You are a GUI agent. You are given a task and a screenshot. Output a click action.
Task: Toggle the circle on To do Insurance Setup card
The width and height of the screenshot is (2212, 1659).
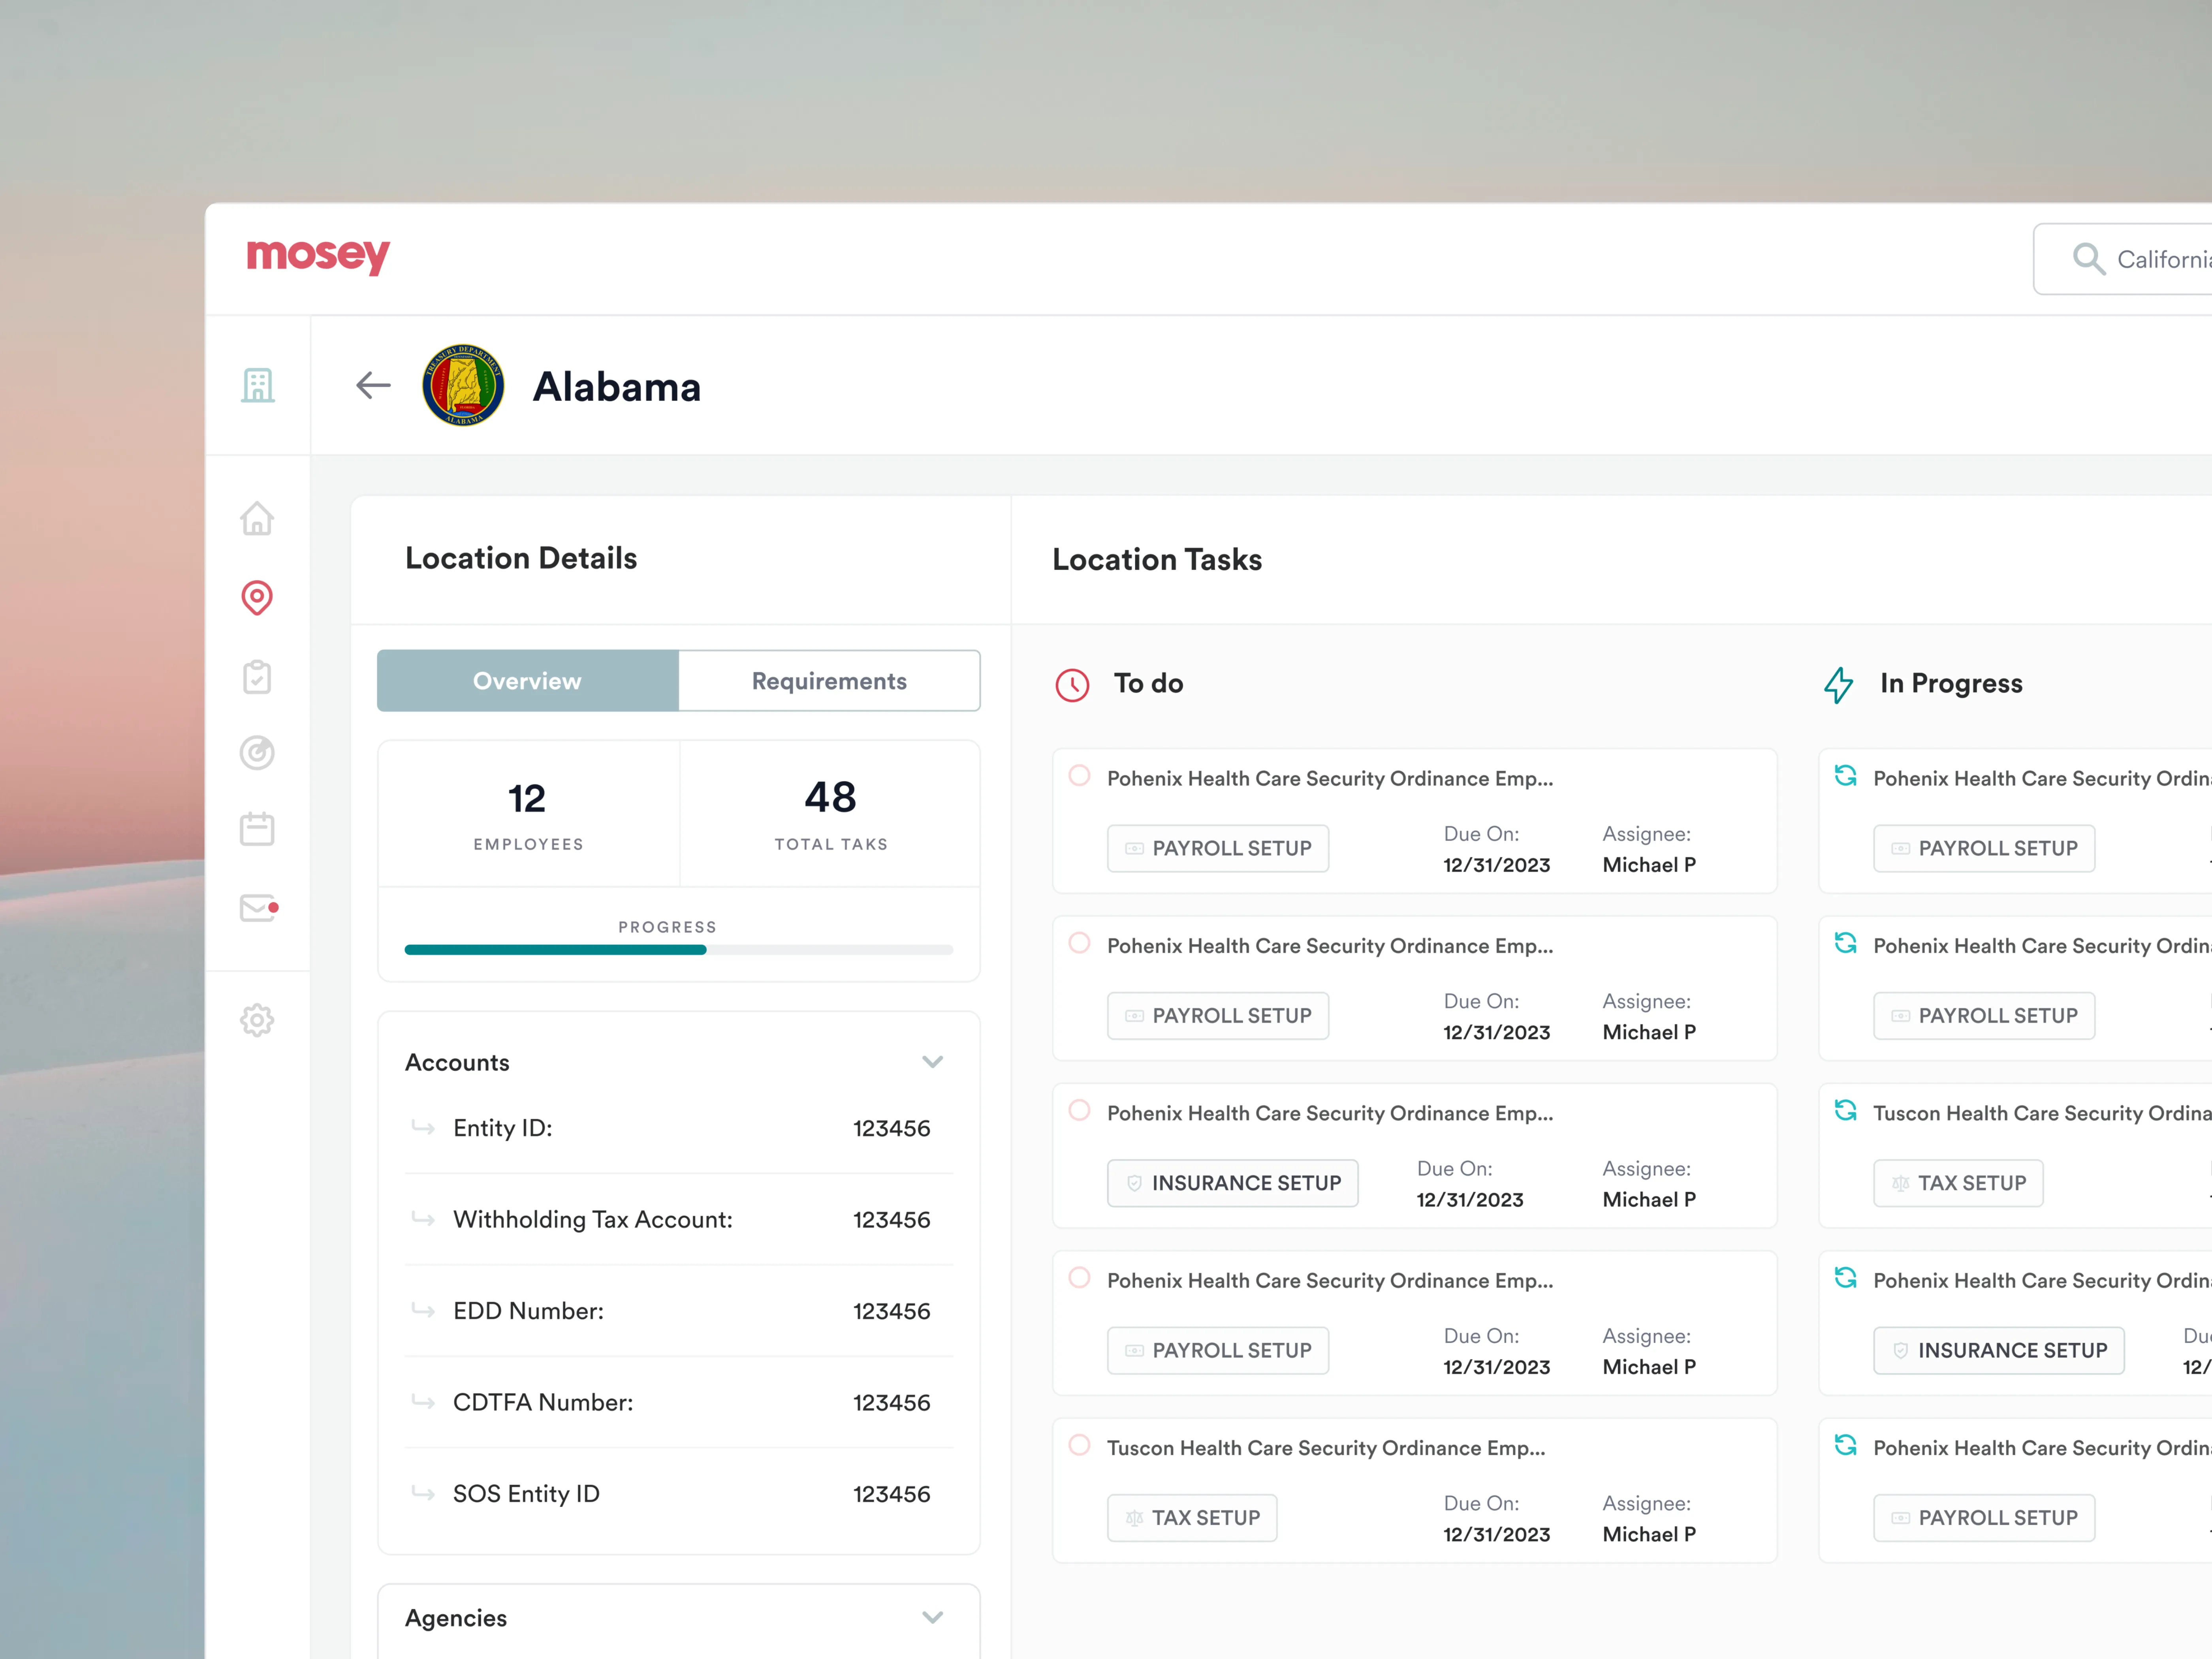[x=1079, y=1110]
